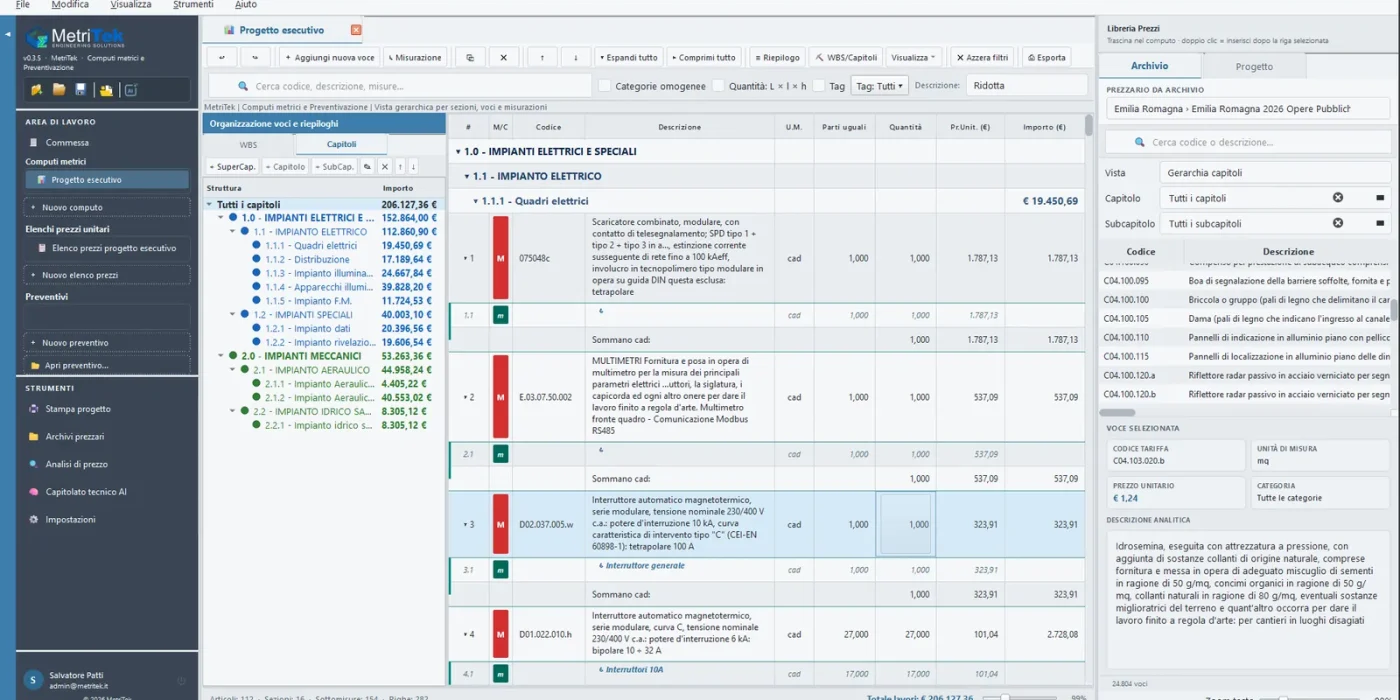Toggle the Quantità L × l × h checkbox
The width and height of the screenshot is (1400, 700).
click(x=718, y=86)
